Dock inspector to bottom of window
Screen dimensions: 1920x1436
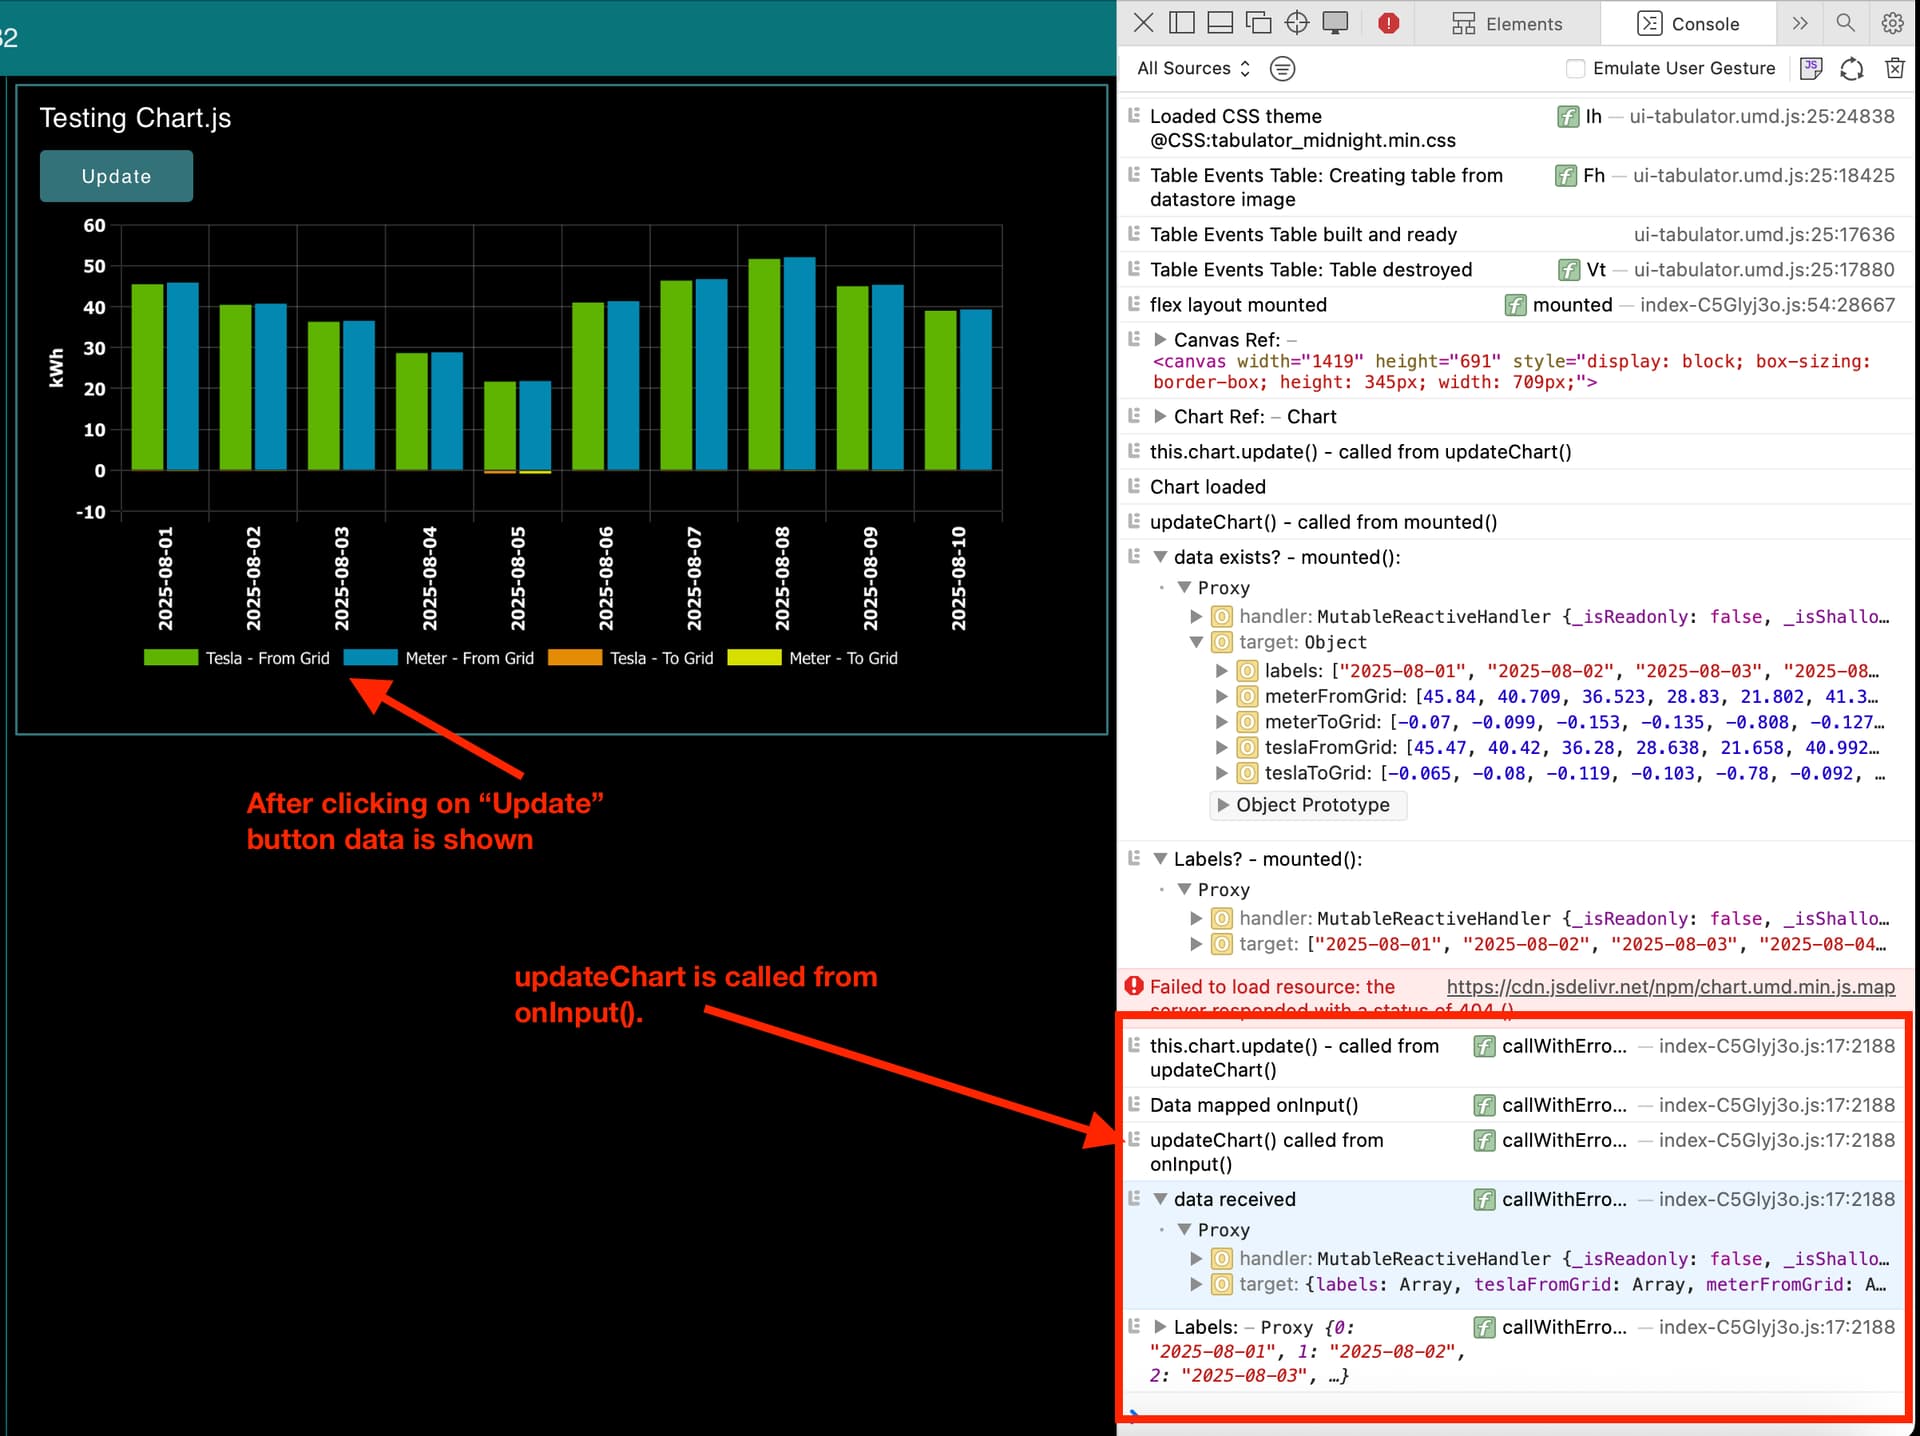1220,23
